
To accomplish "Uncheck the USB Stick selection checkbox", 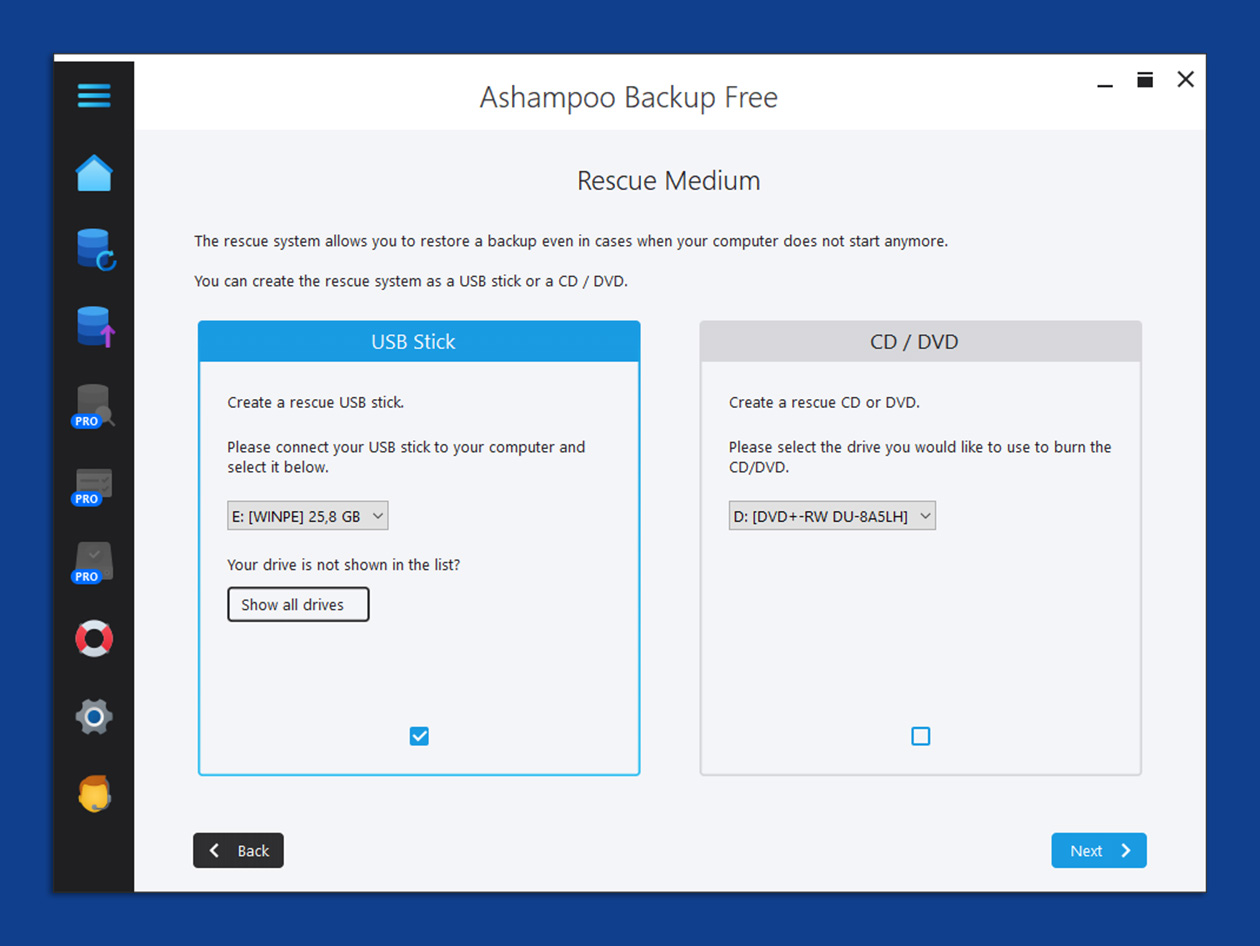I will (419, 736).
